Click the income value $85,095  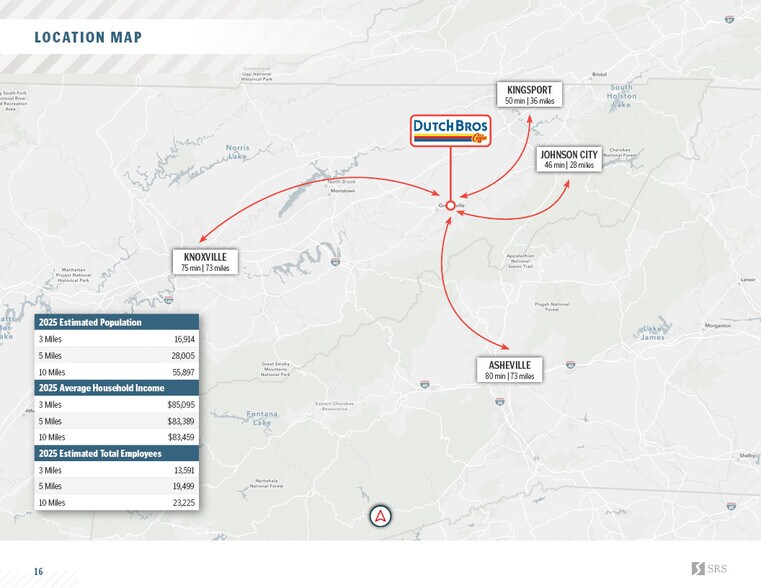pos(181,405)
